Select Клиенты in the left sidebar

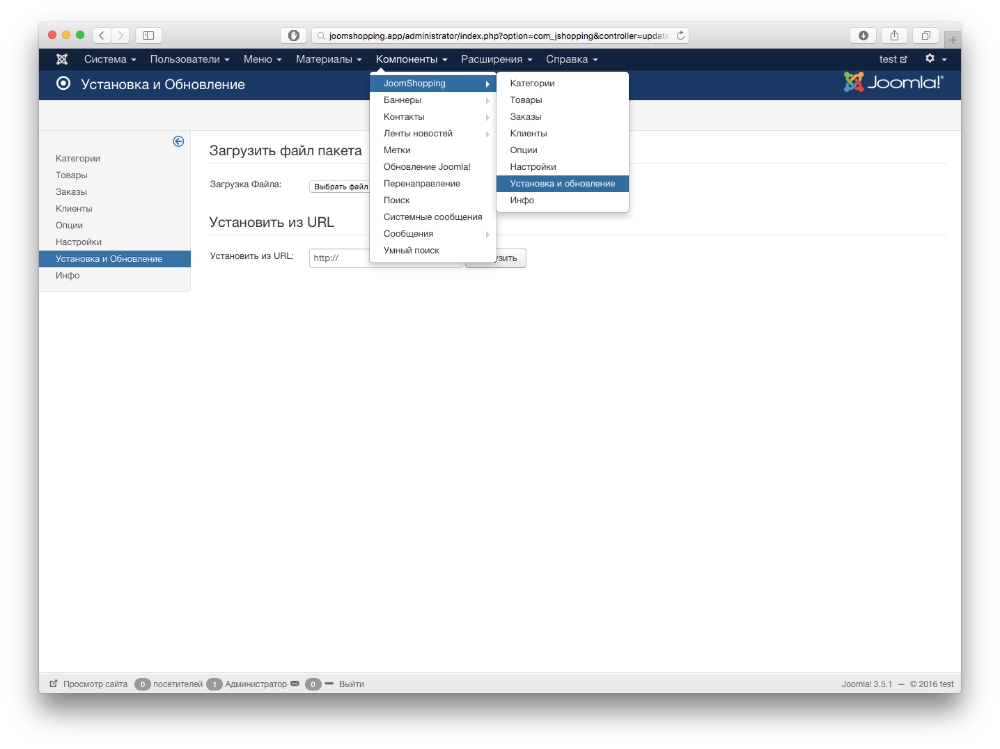[74, 208]
